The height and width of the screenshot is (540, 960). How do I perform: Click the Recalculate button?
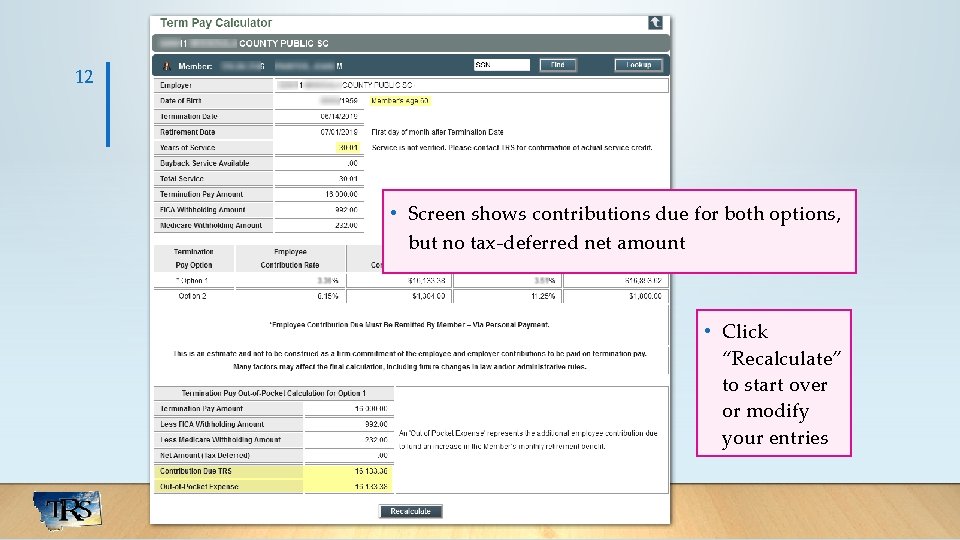pos(411,511)
